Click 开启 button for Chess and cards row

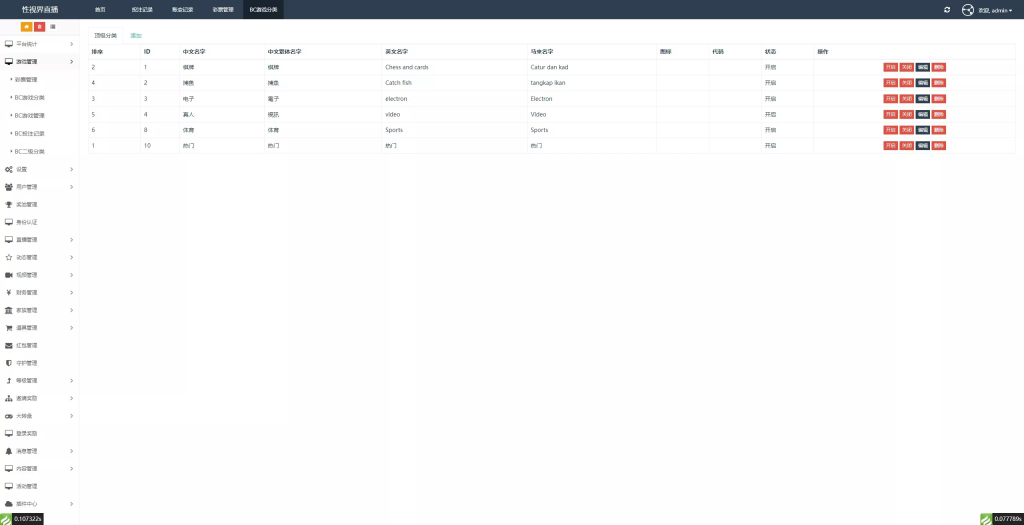890,67
